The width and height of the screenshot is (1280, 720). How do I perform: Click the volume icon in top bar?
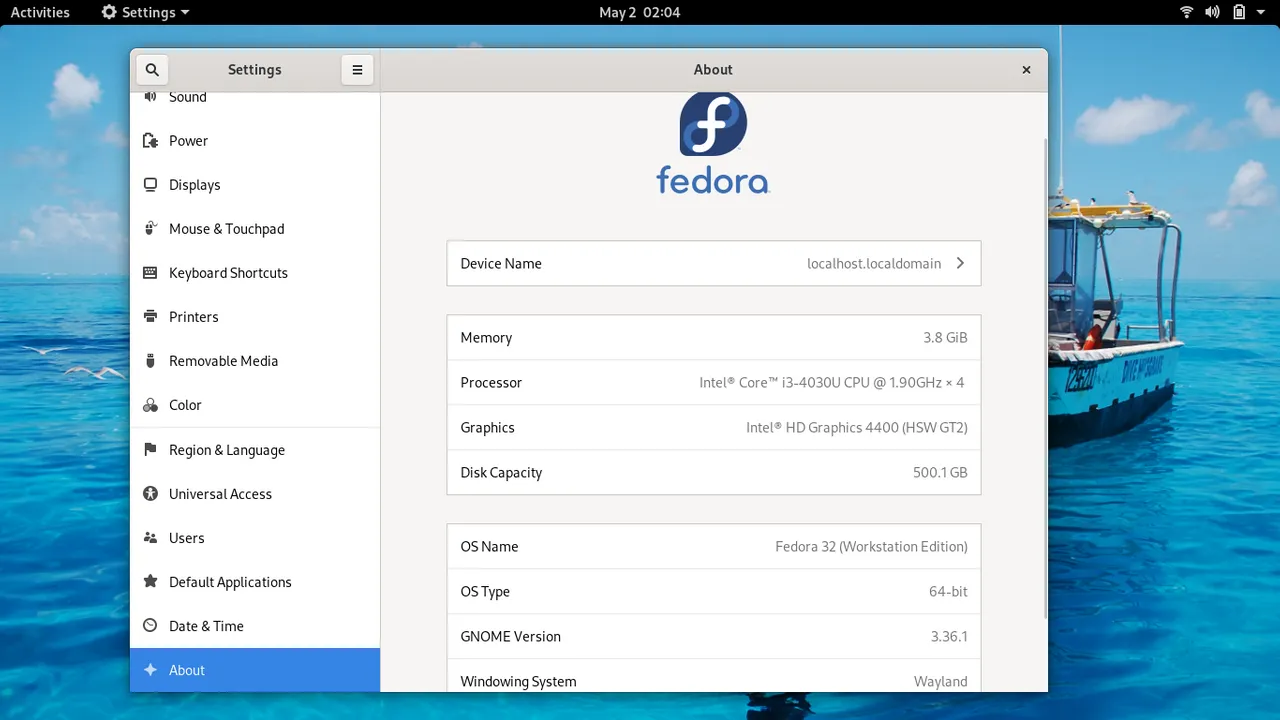point(1213,12)
